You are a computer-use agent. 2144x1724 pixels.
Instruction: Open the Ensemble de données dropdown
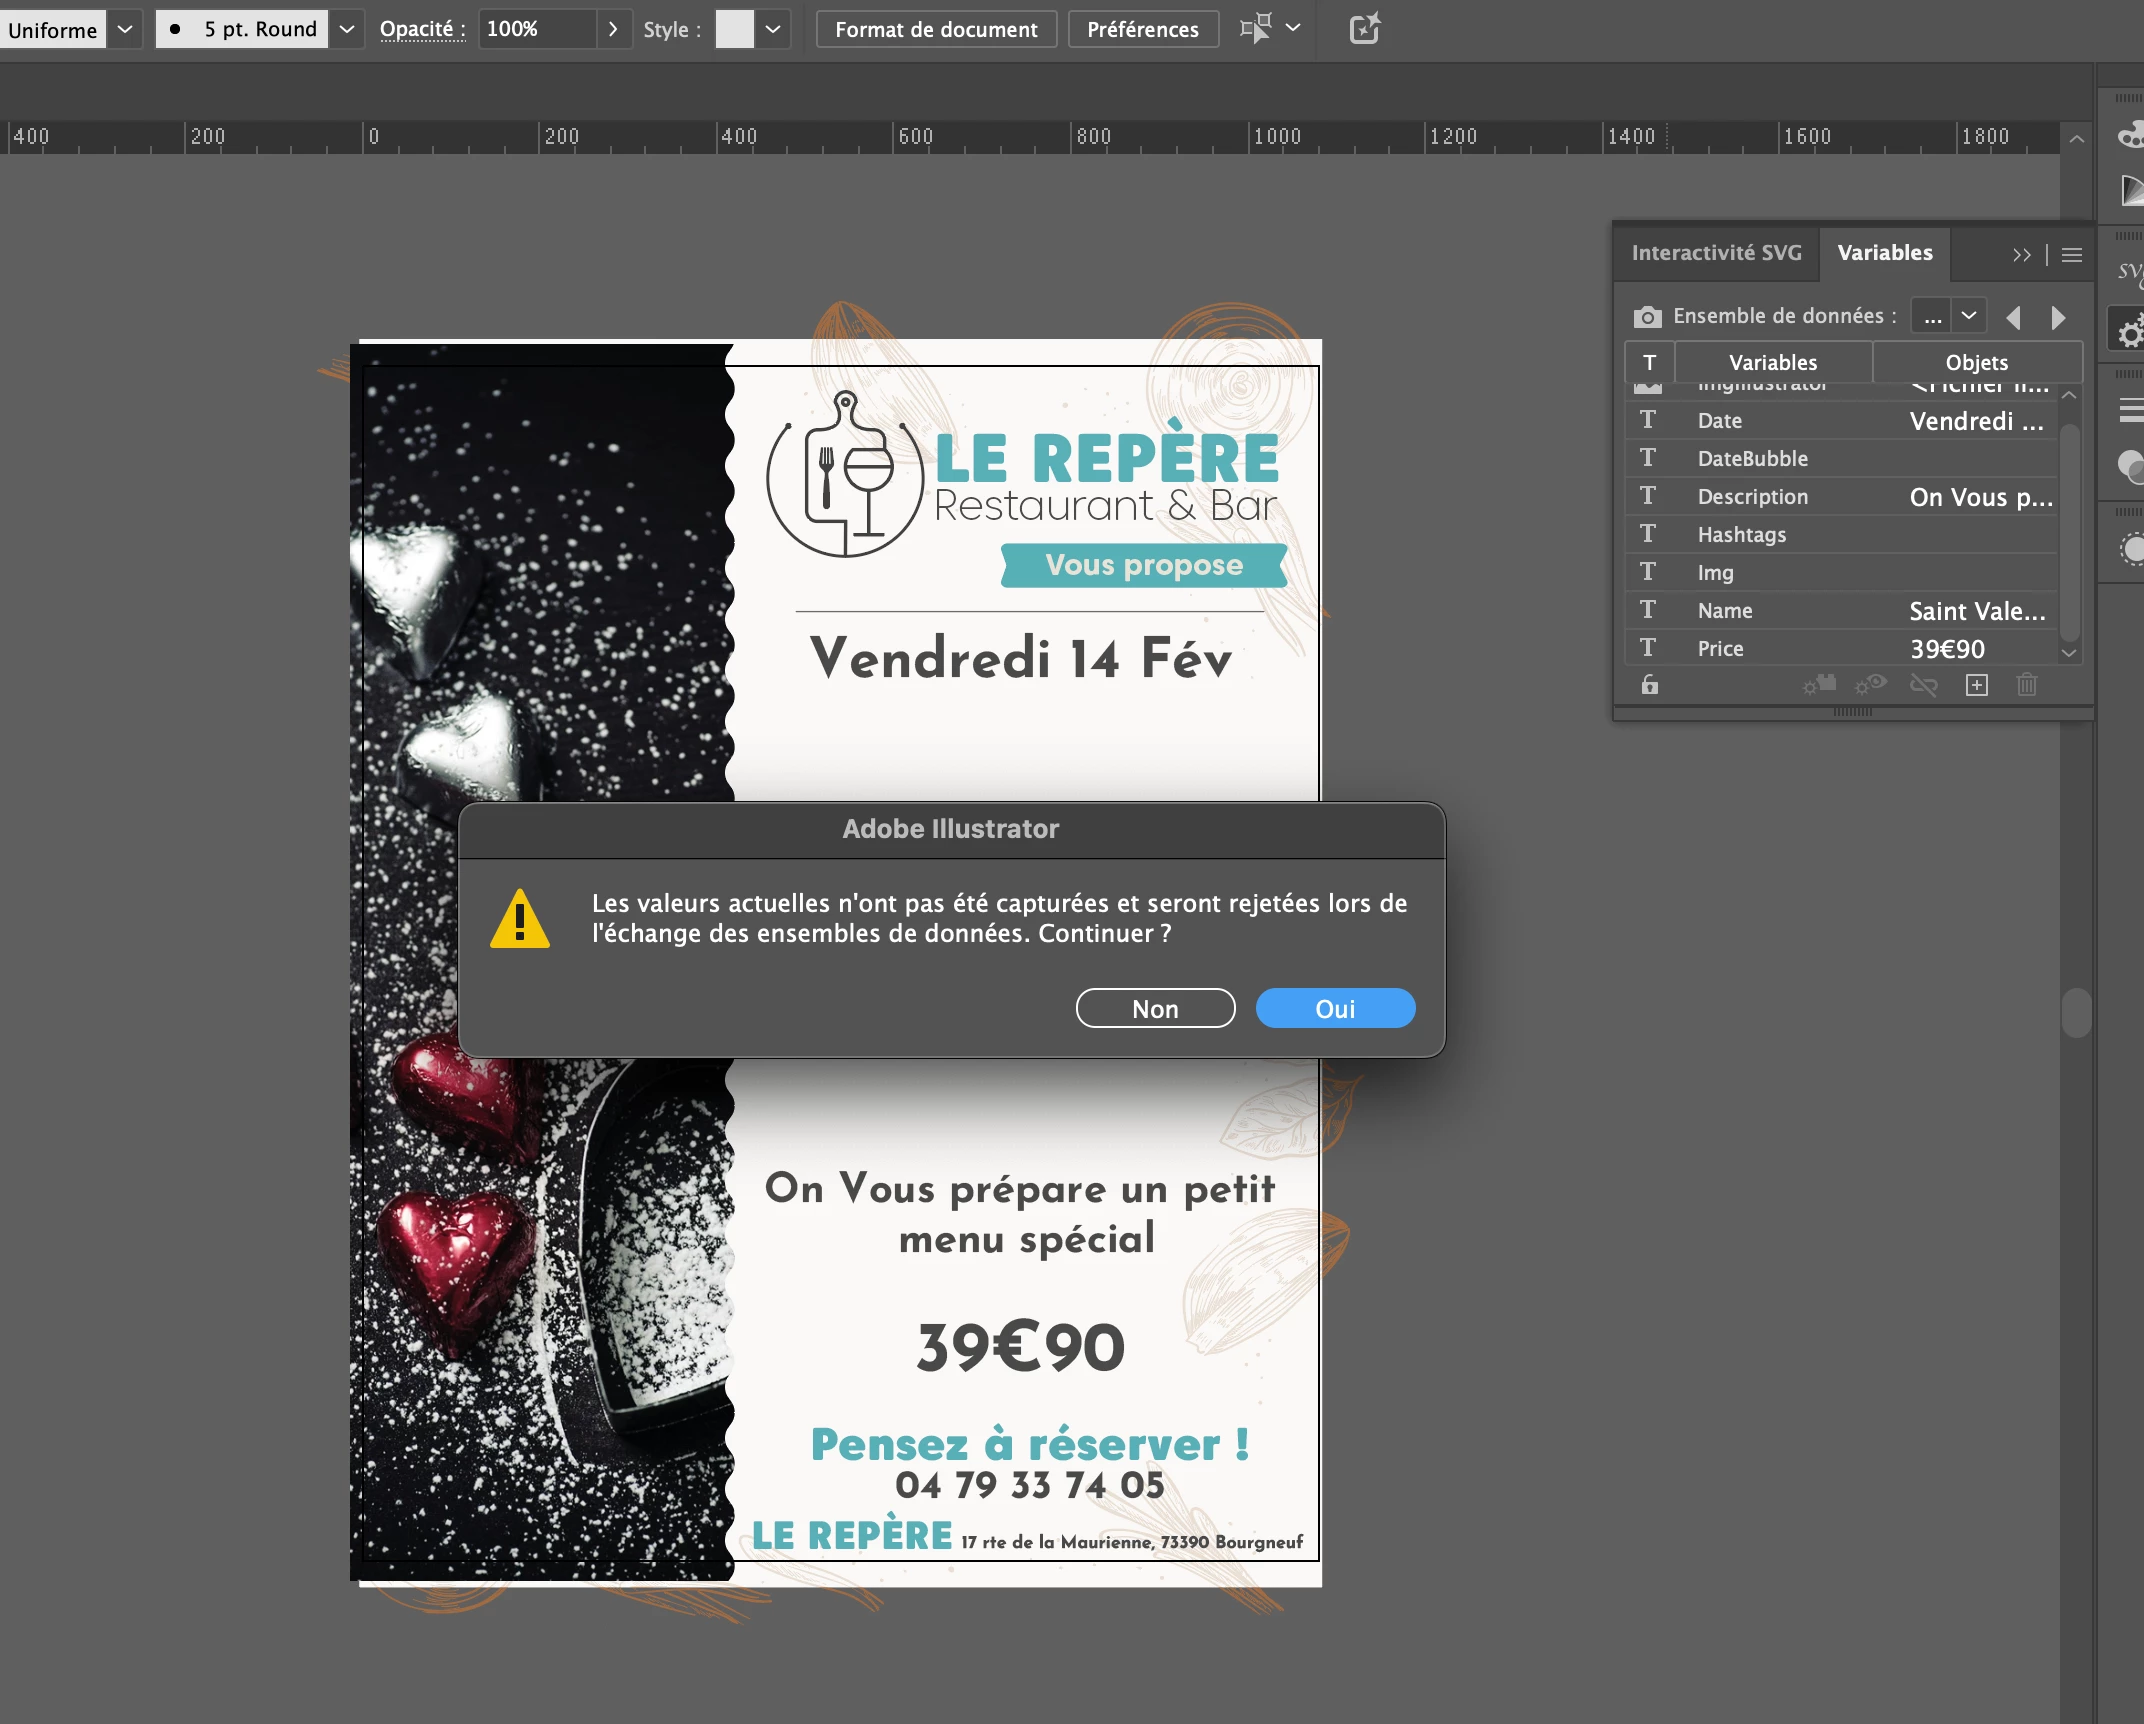click(x=1968, y=316)
